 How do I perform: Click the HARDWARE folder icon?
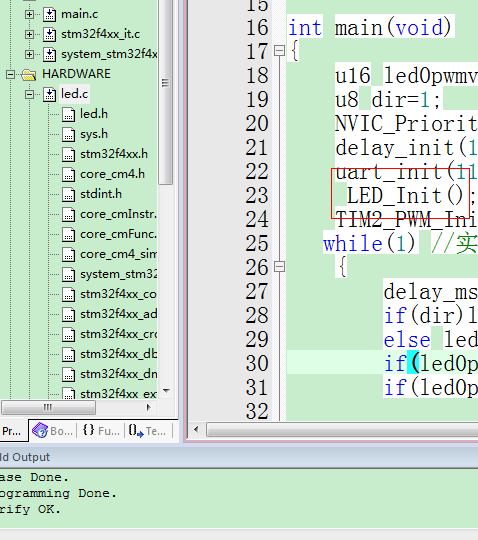tap(29, 74)
